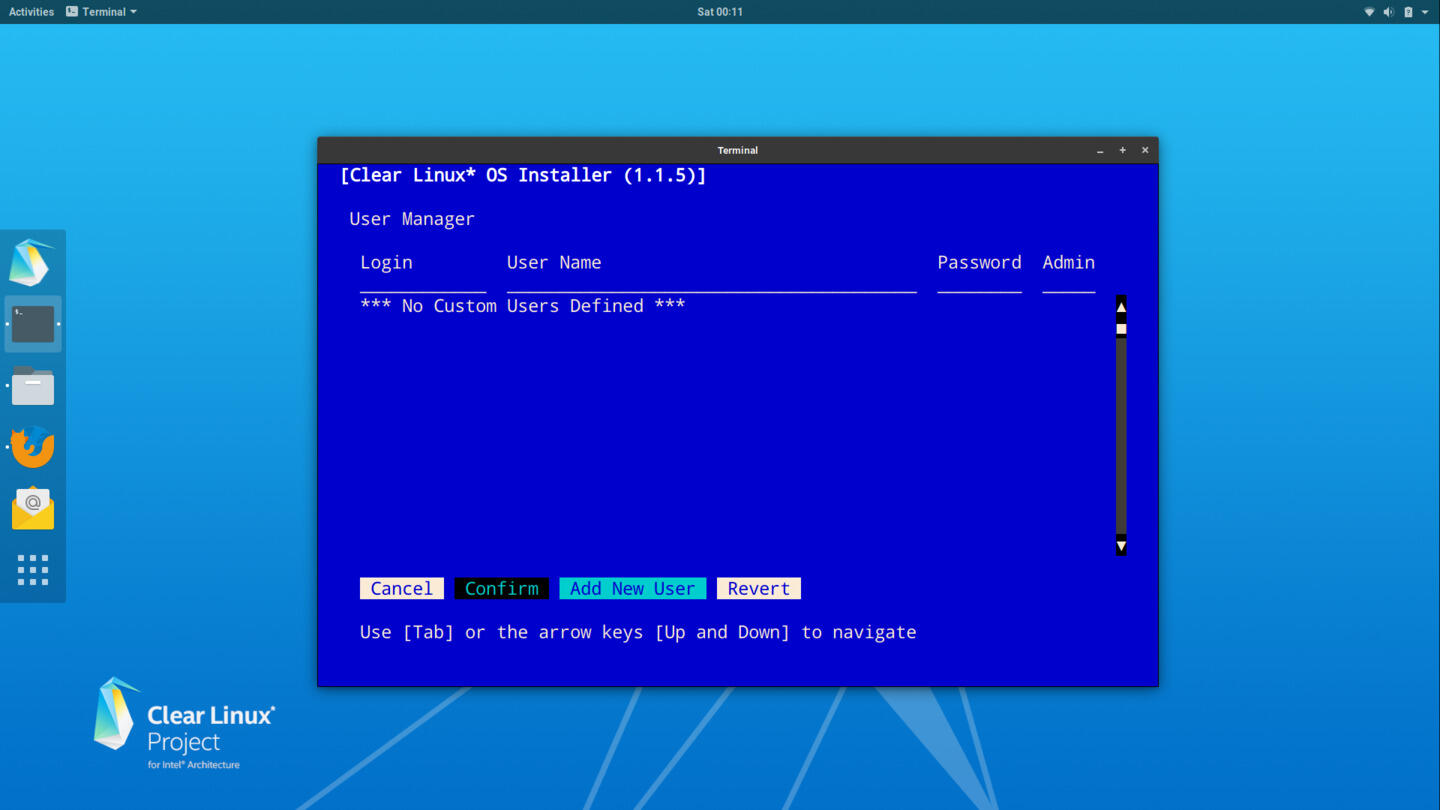The image size is (1440, 810).
Task: Click the Revert button
Action: point(759,588)
